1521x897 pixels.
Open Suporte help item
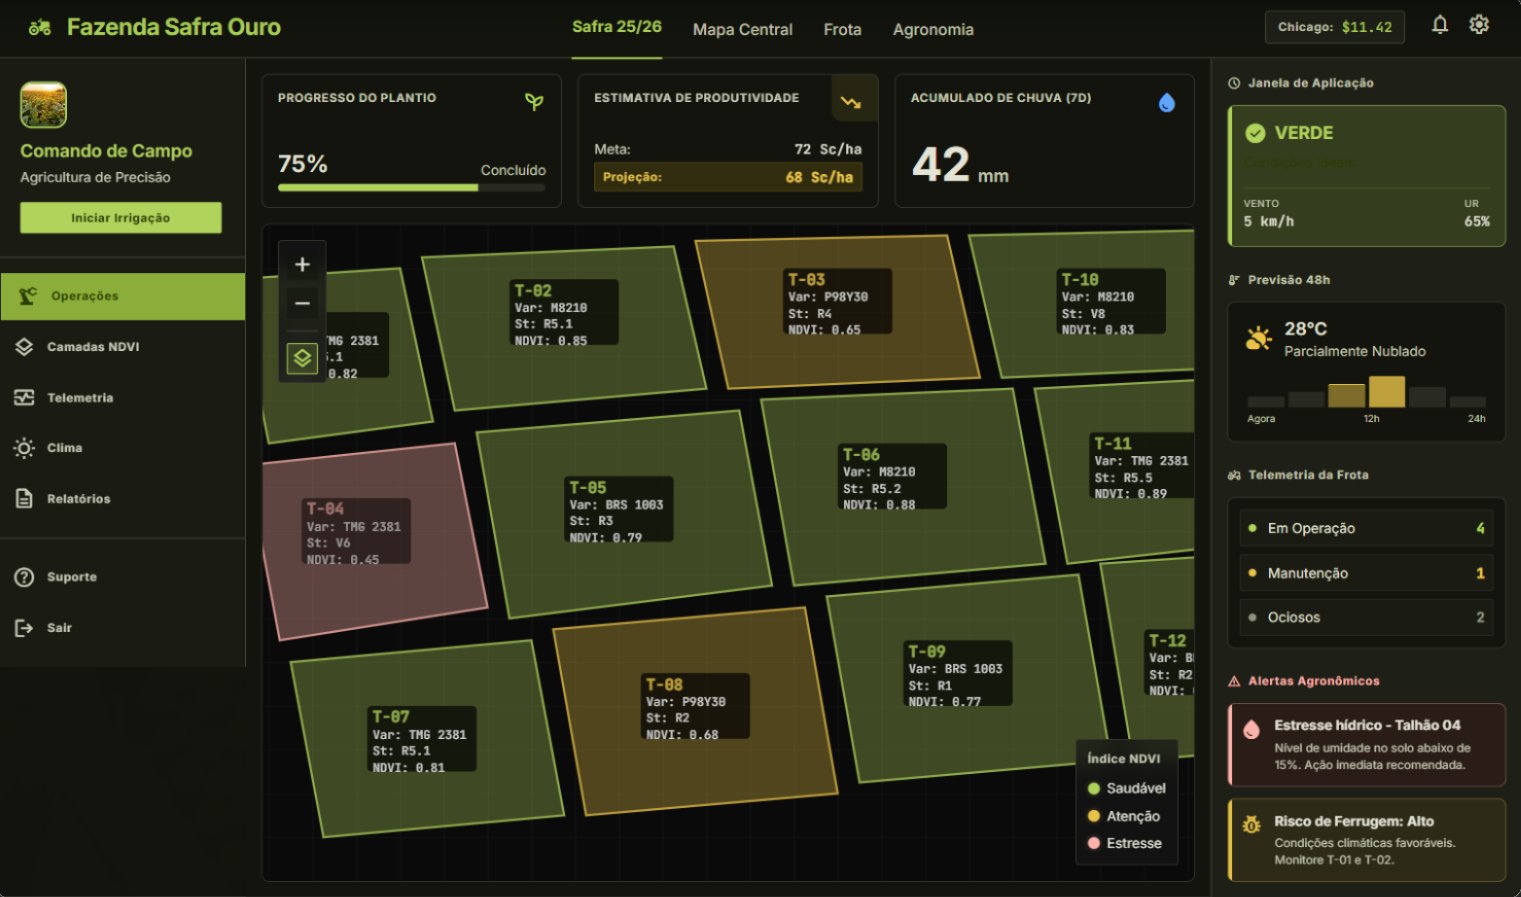pos(123,577)
